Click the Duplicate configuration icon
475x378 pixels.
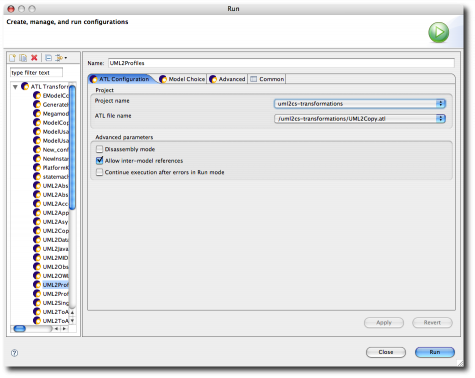tap(23, 58)
